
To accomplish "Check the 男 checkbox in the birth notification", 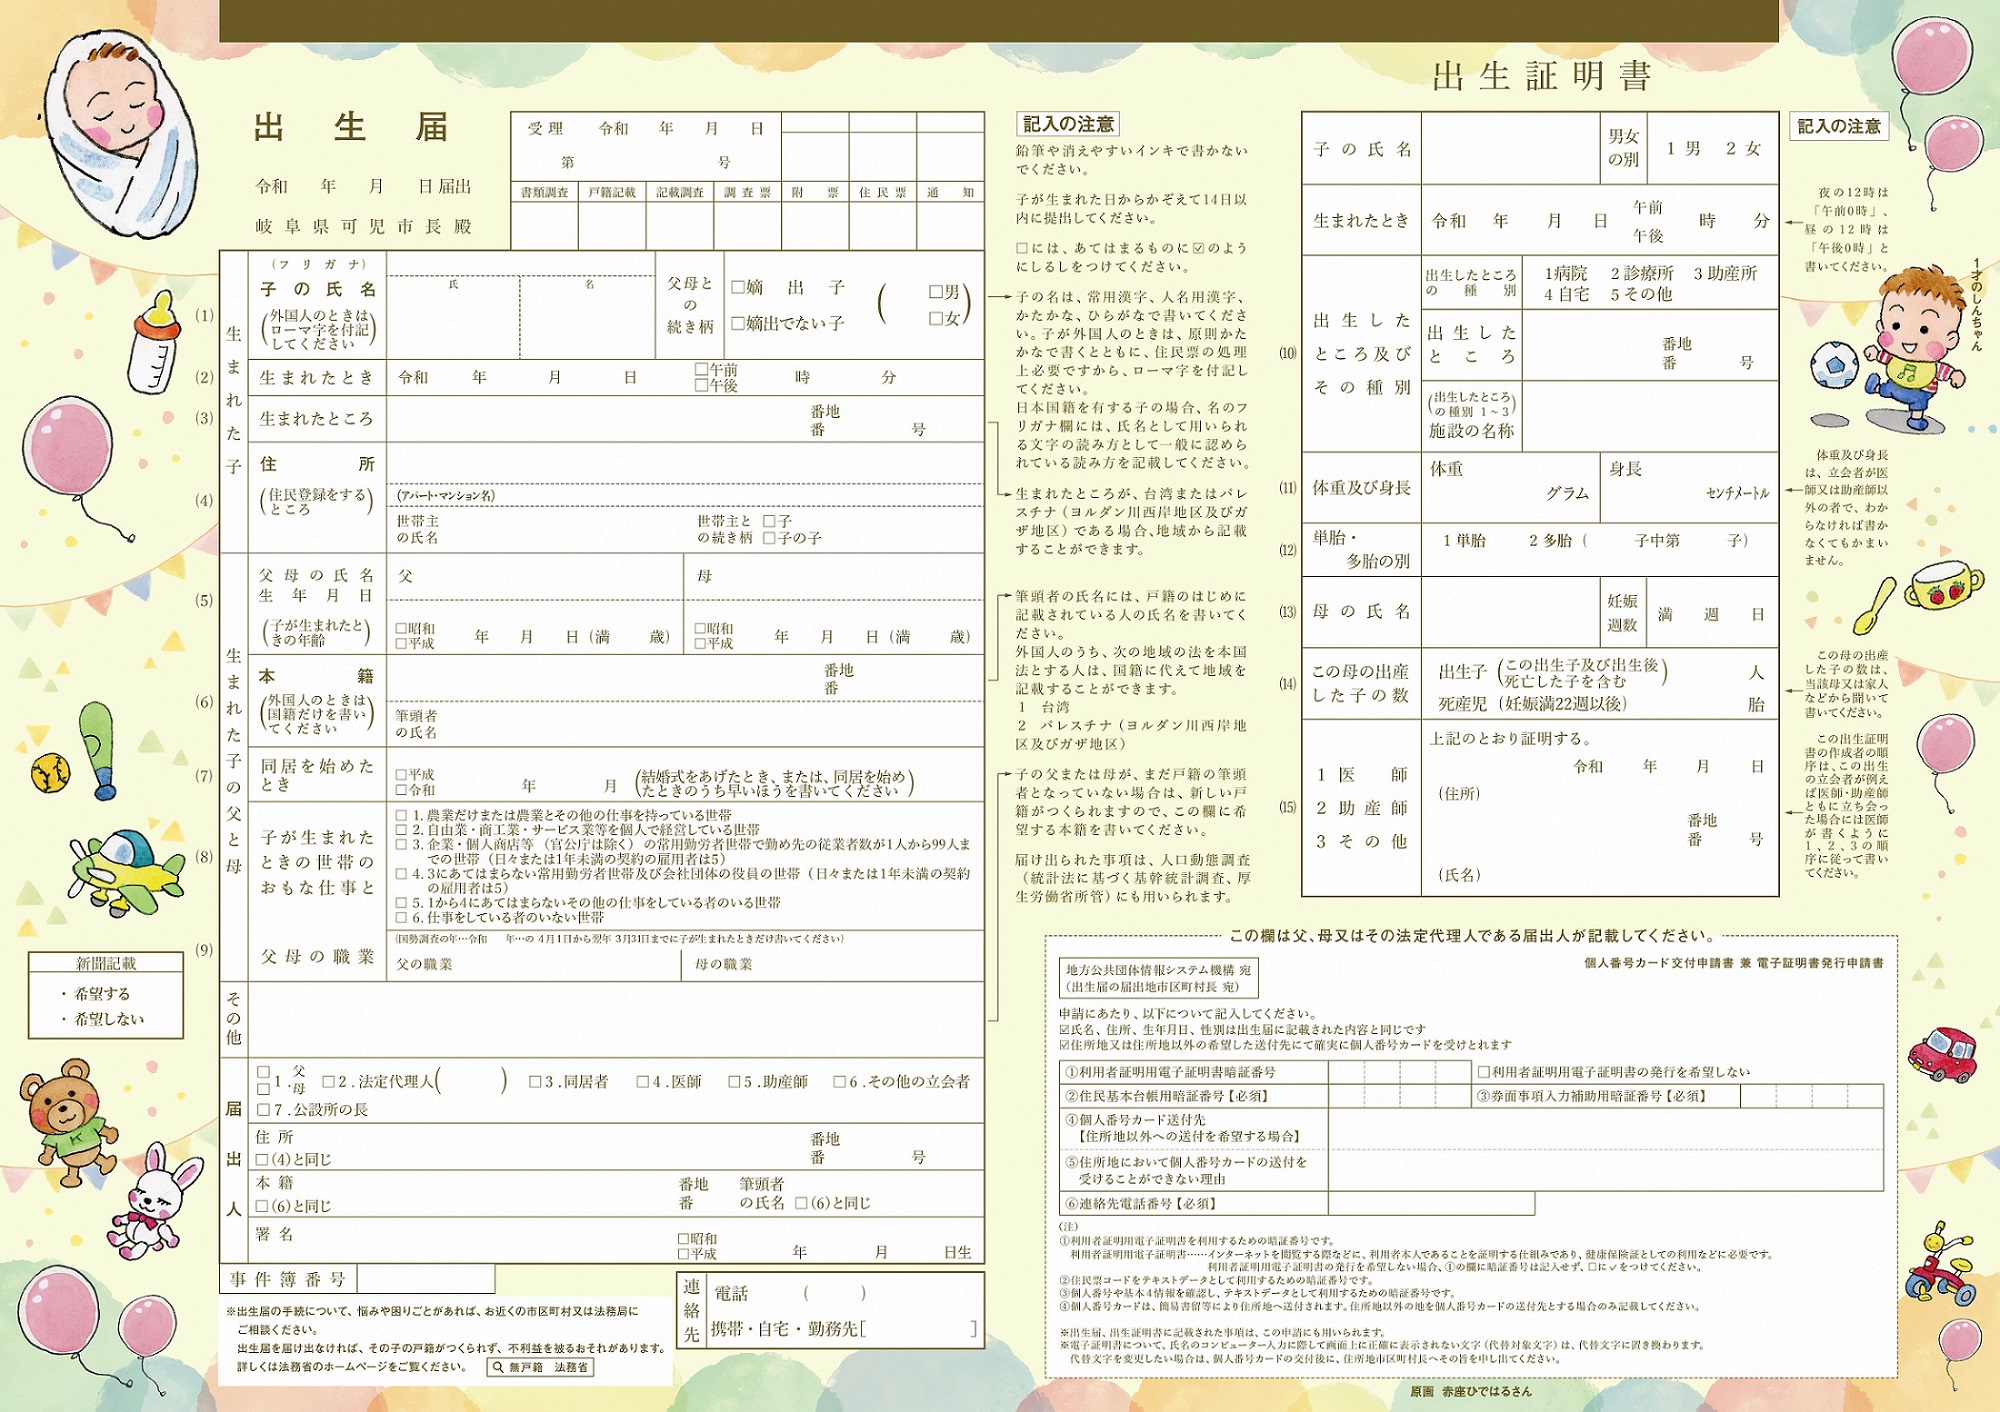I will point(936,292).
